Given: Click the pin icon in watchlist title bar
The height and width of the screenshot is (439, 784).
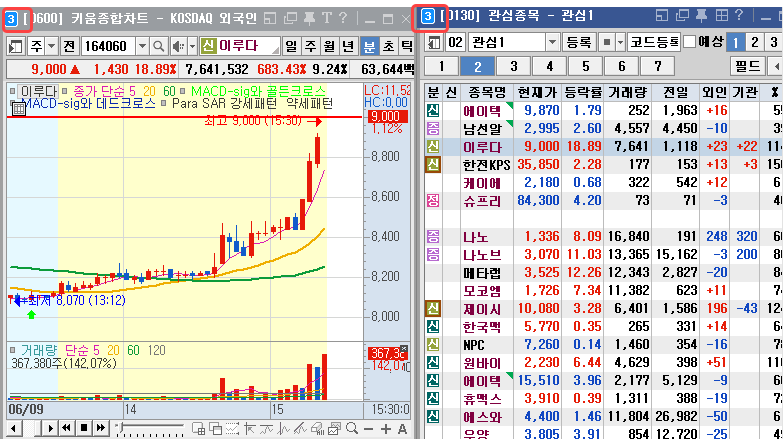Looking at the screenshot, I should [701, 16].
